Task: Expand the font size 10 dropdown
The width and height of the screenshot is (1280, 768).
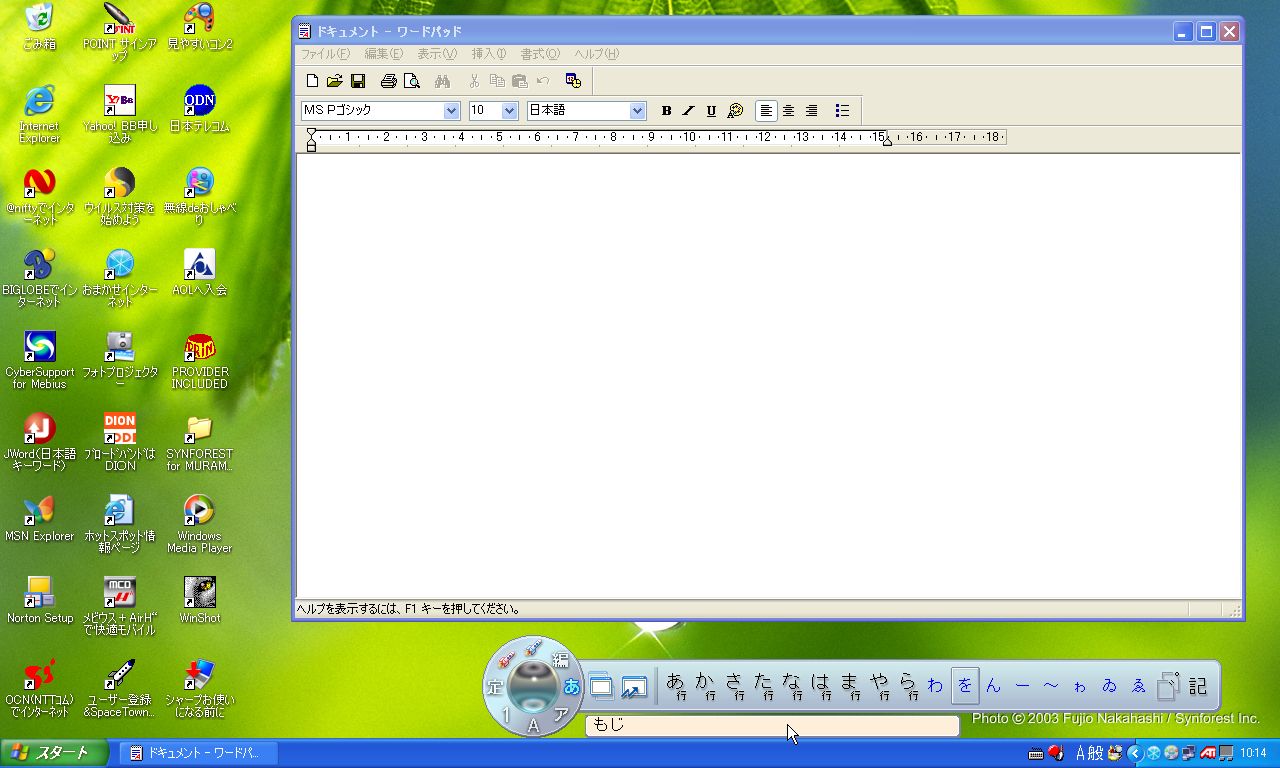Action: [x=509, y=111]
